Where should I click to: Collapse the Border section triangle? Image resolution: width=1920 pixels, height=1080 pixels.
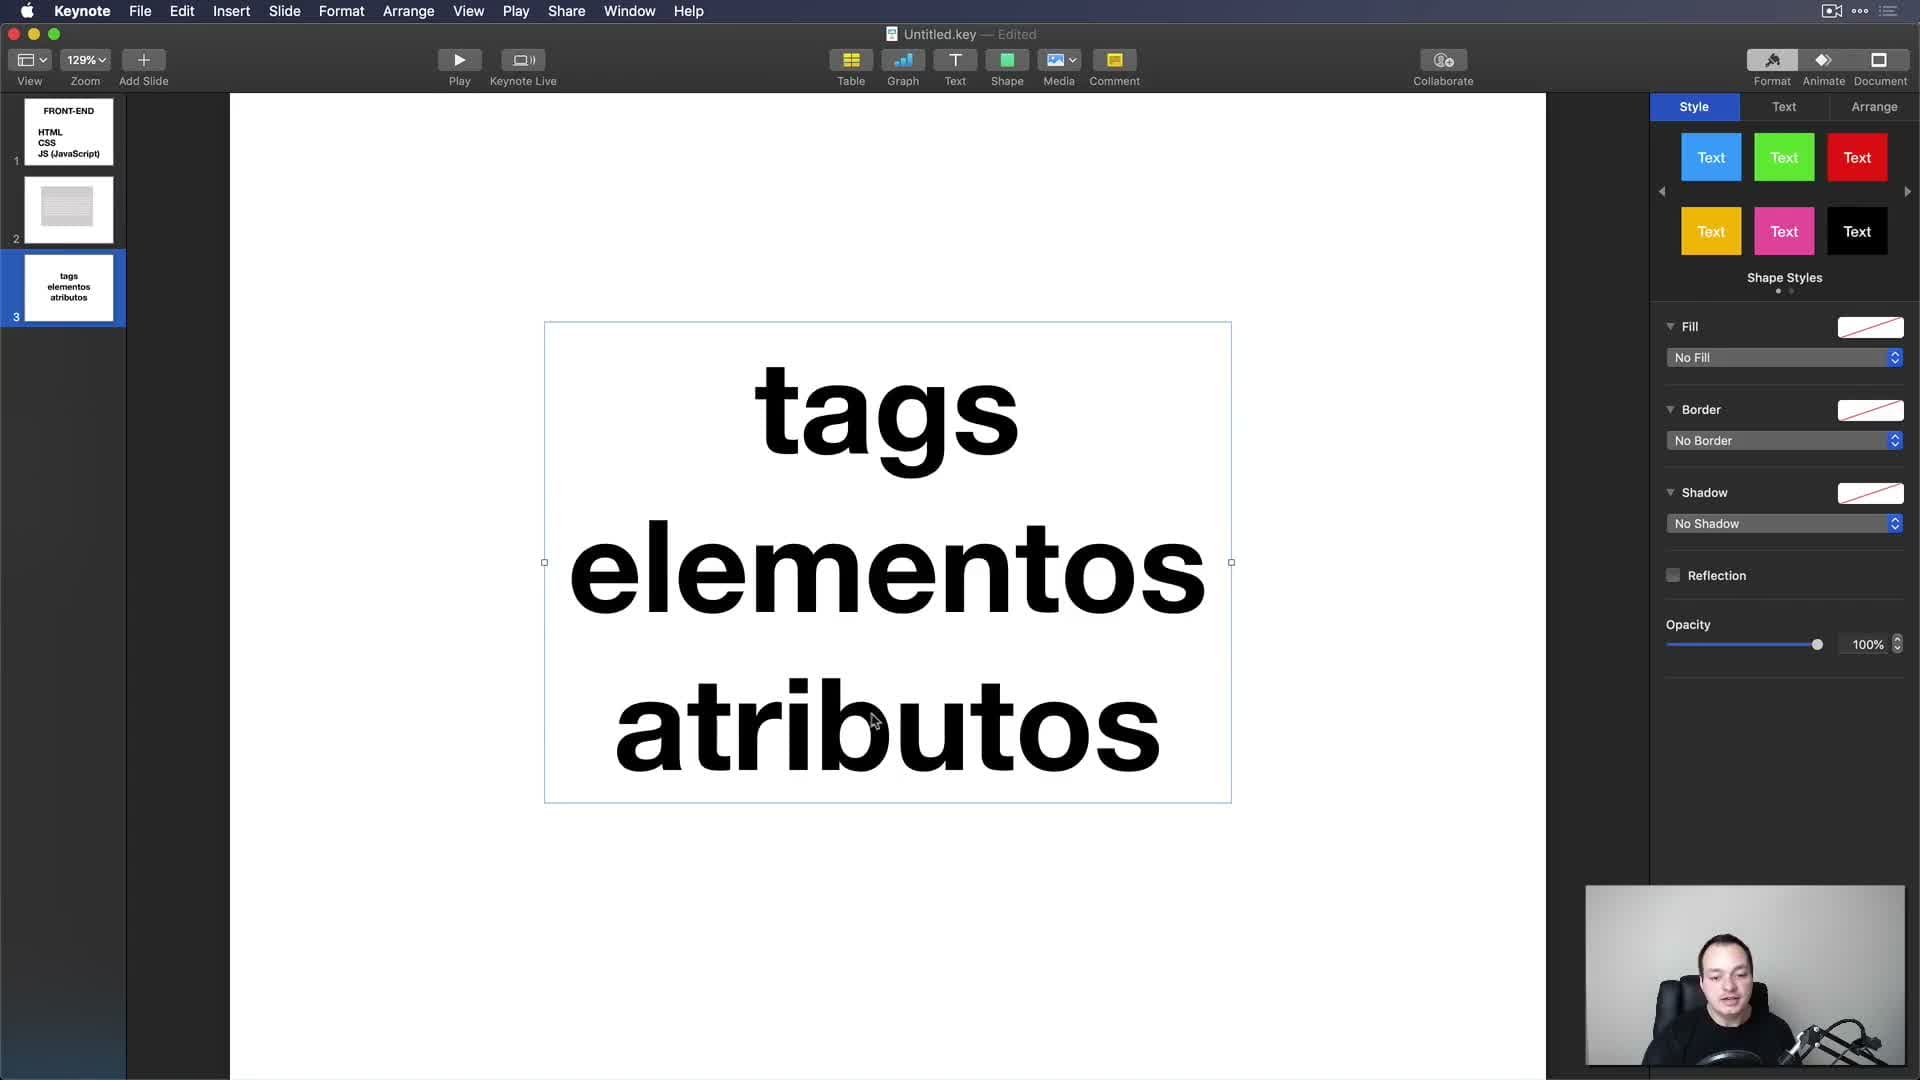pyautogui.click(x=1670, y=409)
